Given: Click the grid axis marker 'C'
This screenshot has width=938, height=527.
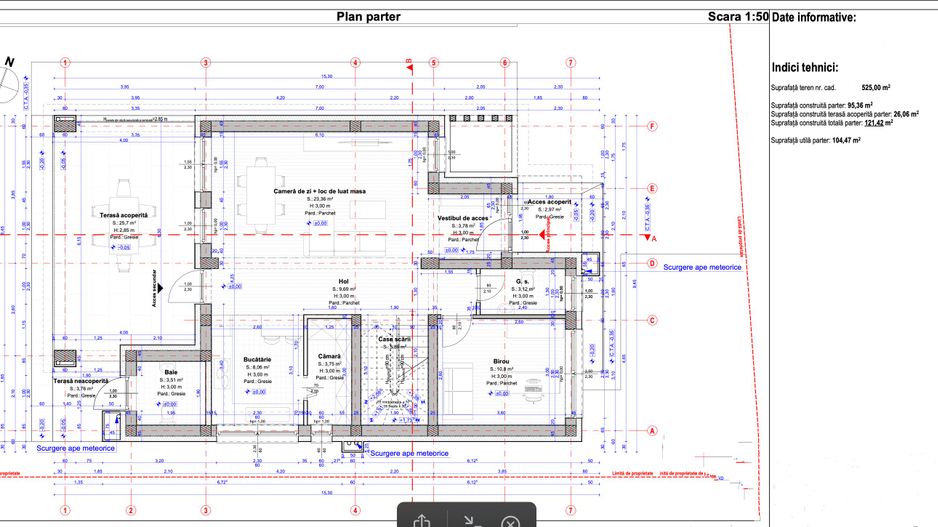Looking at the screenshot, I should point(652,321).
